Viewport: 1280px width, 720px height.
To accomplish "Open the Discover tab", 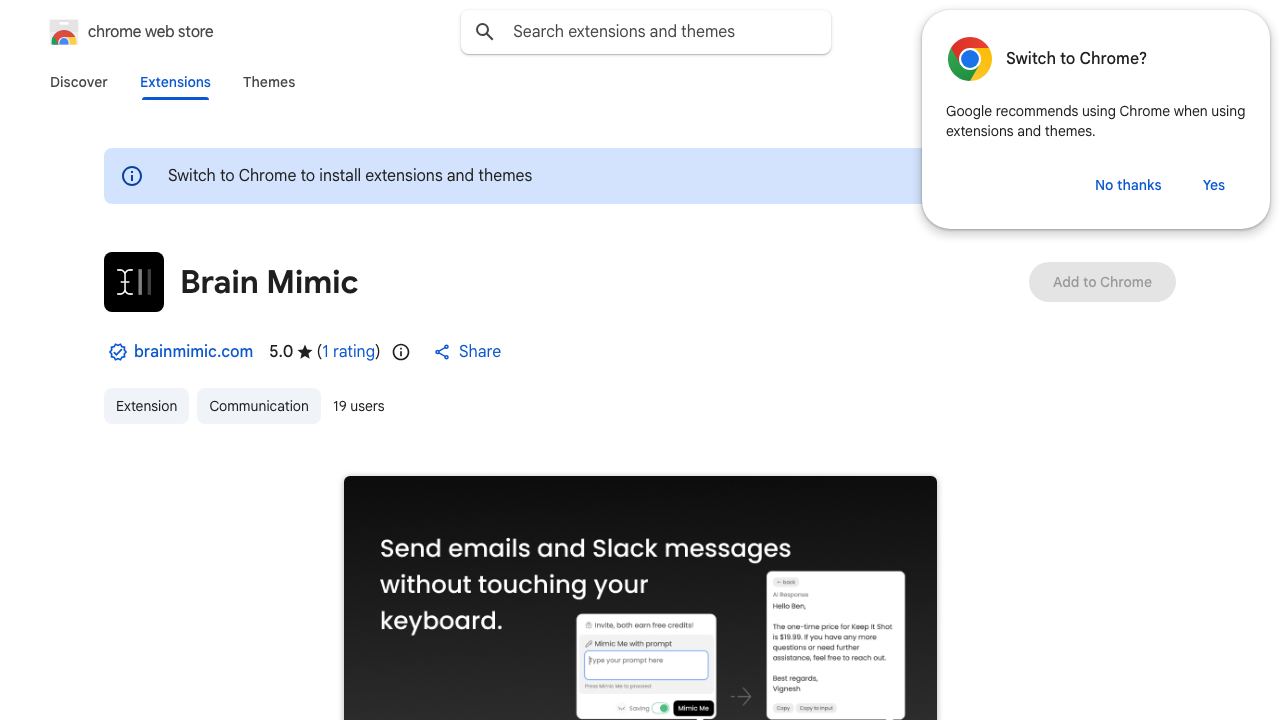I will click(x=79, y=82).
